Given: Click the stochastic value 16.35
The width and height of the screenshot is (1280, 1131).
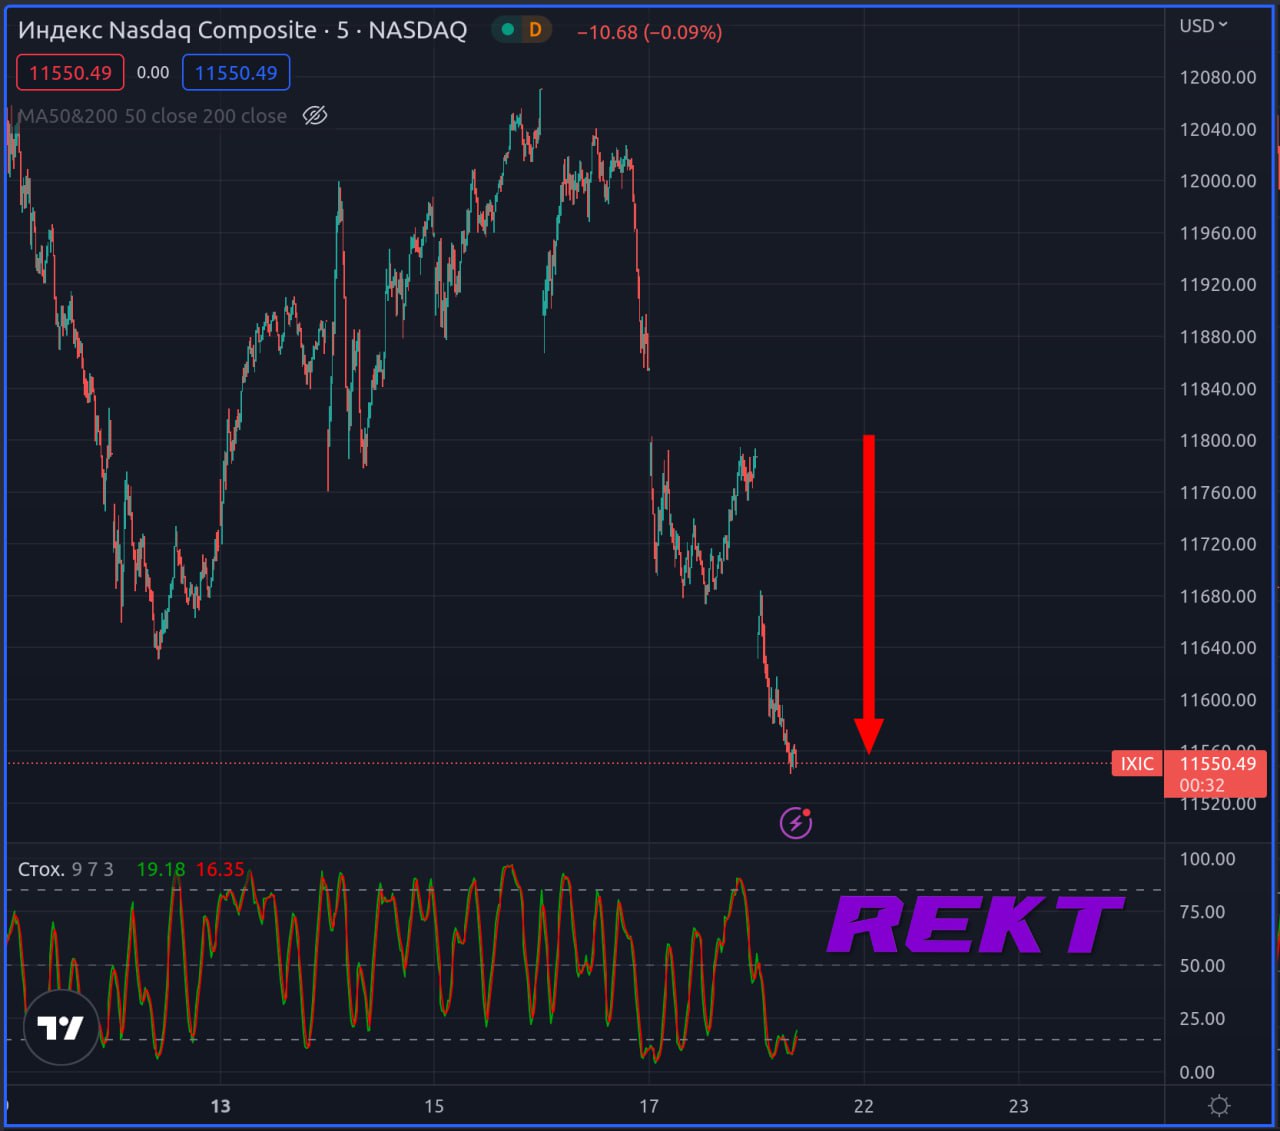Looking at the screenshot, I should 220,869.
